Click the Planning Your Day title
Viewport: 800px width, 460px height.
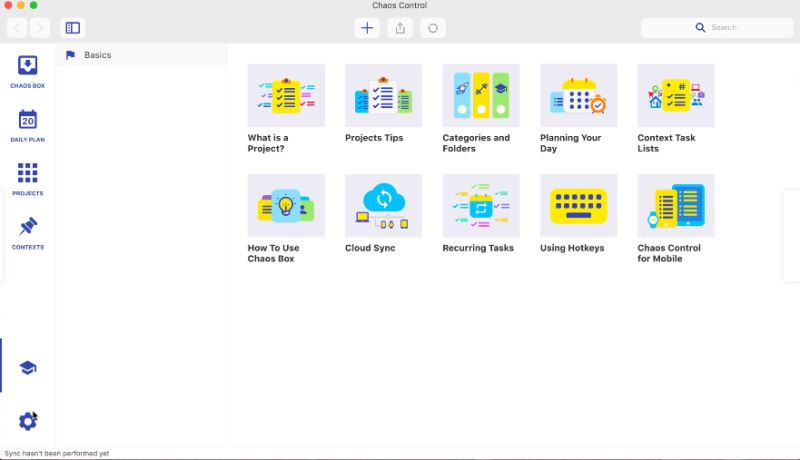point(570,143)
